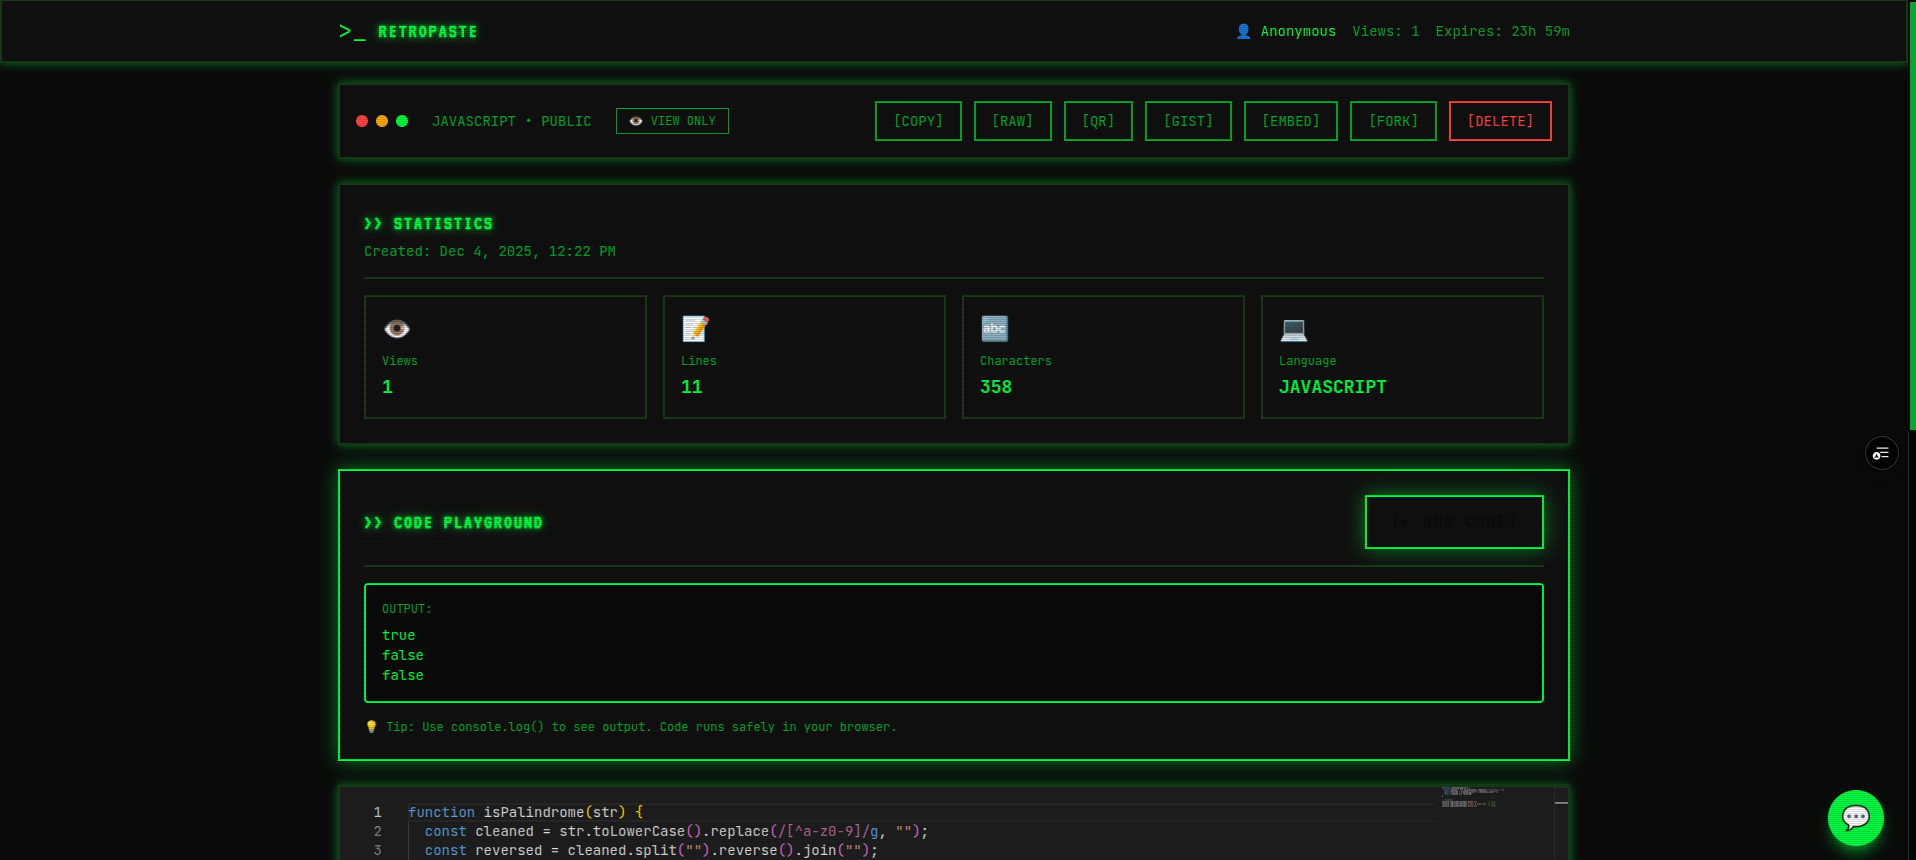The image size is (1916, 860).
Task: Click the lightbulb tip icon
Action: pos(371,727)
